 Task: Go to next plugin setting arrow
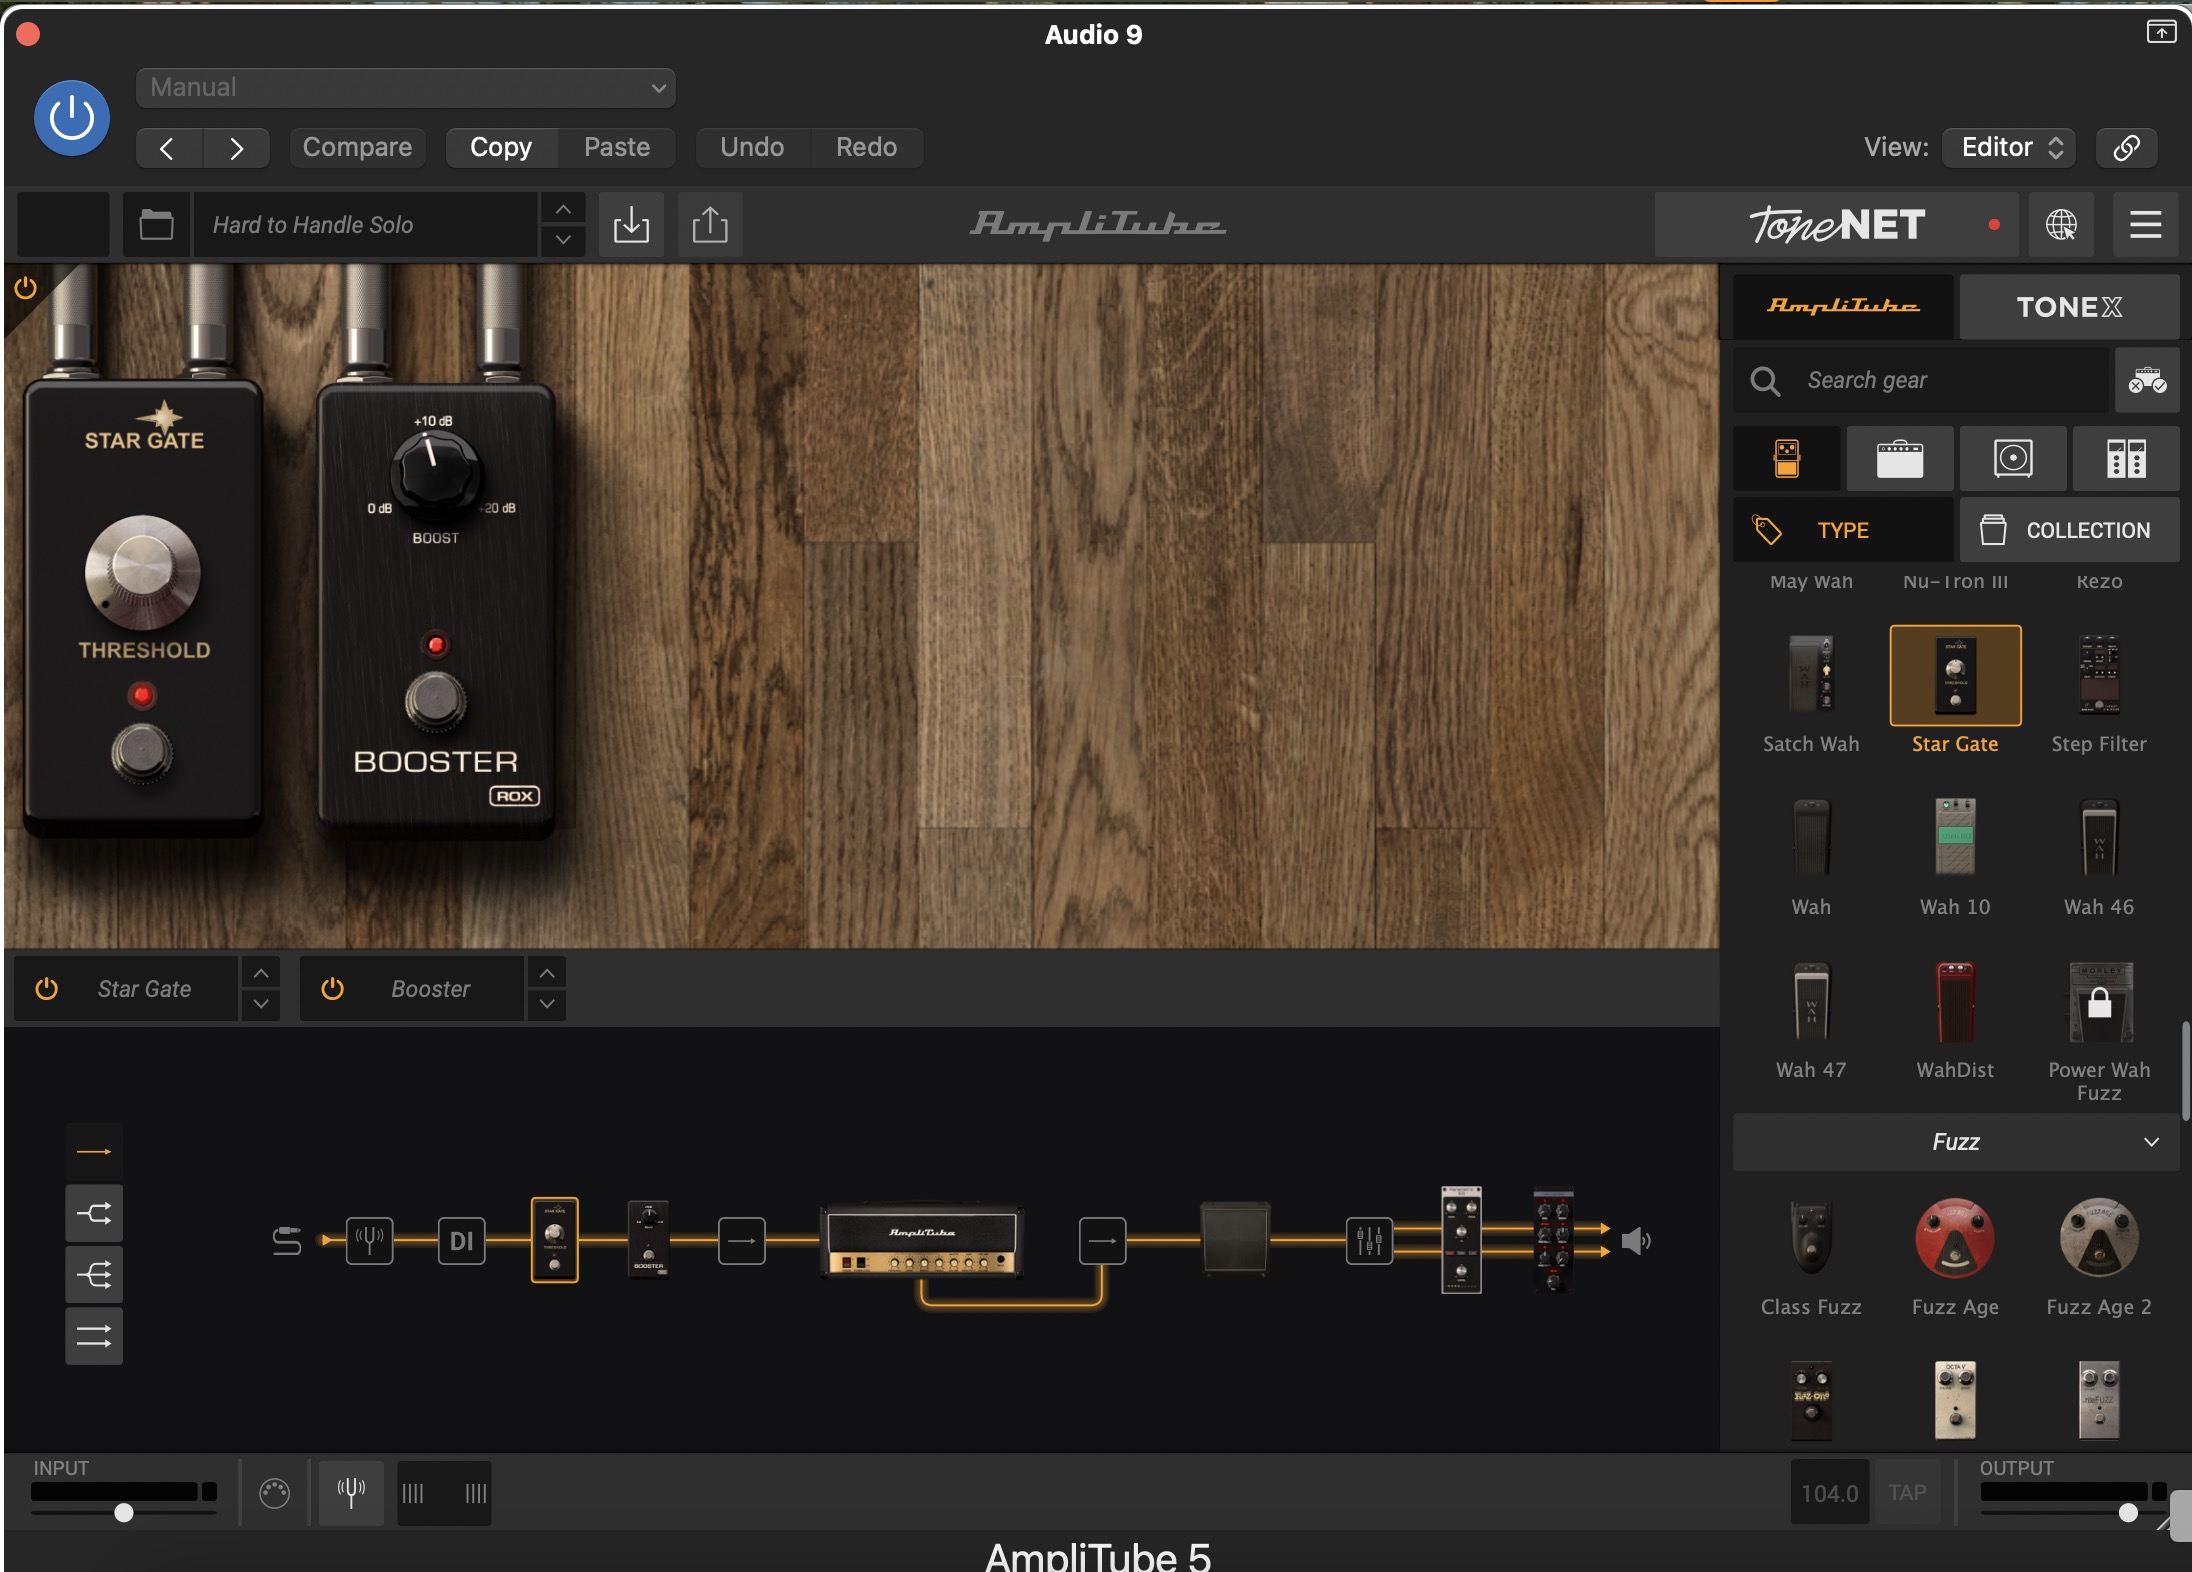[237, 148]
